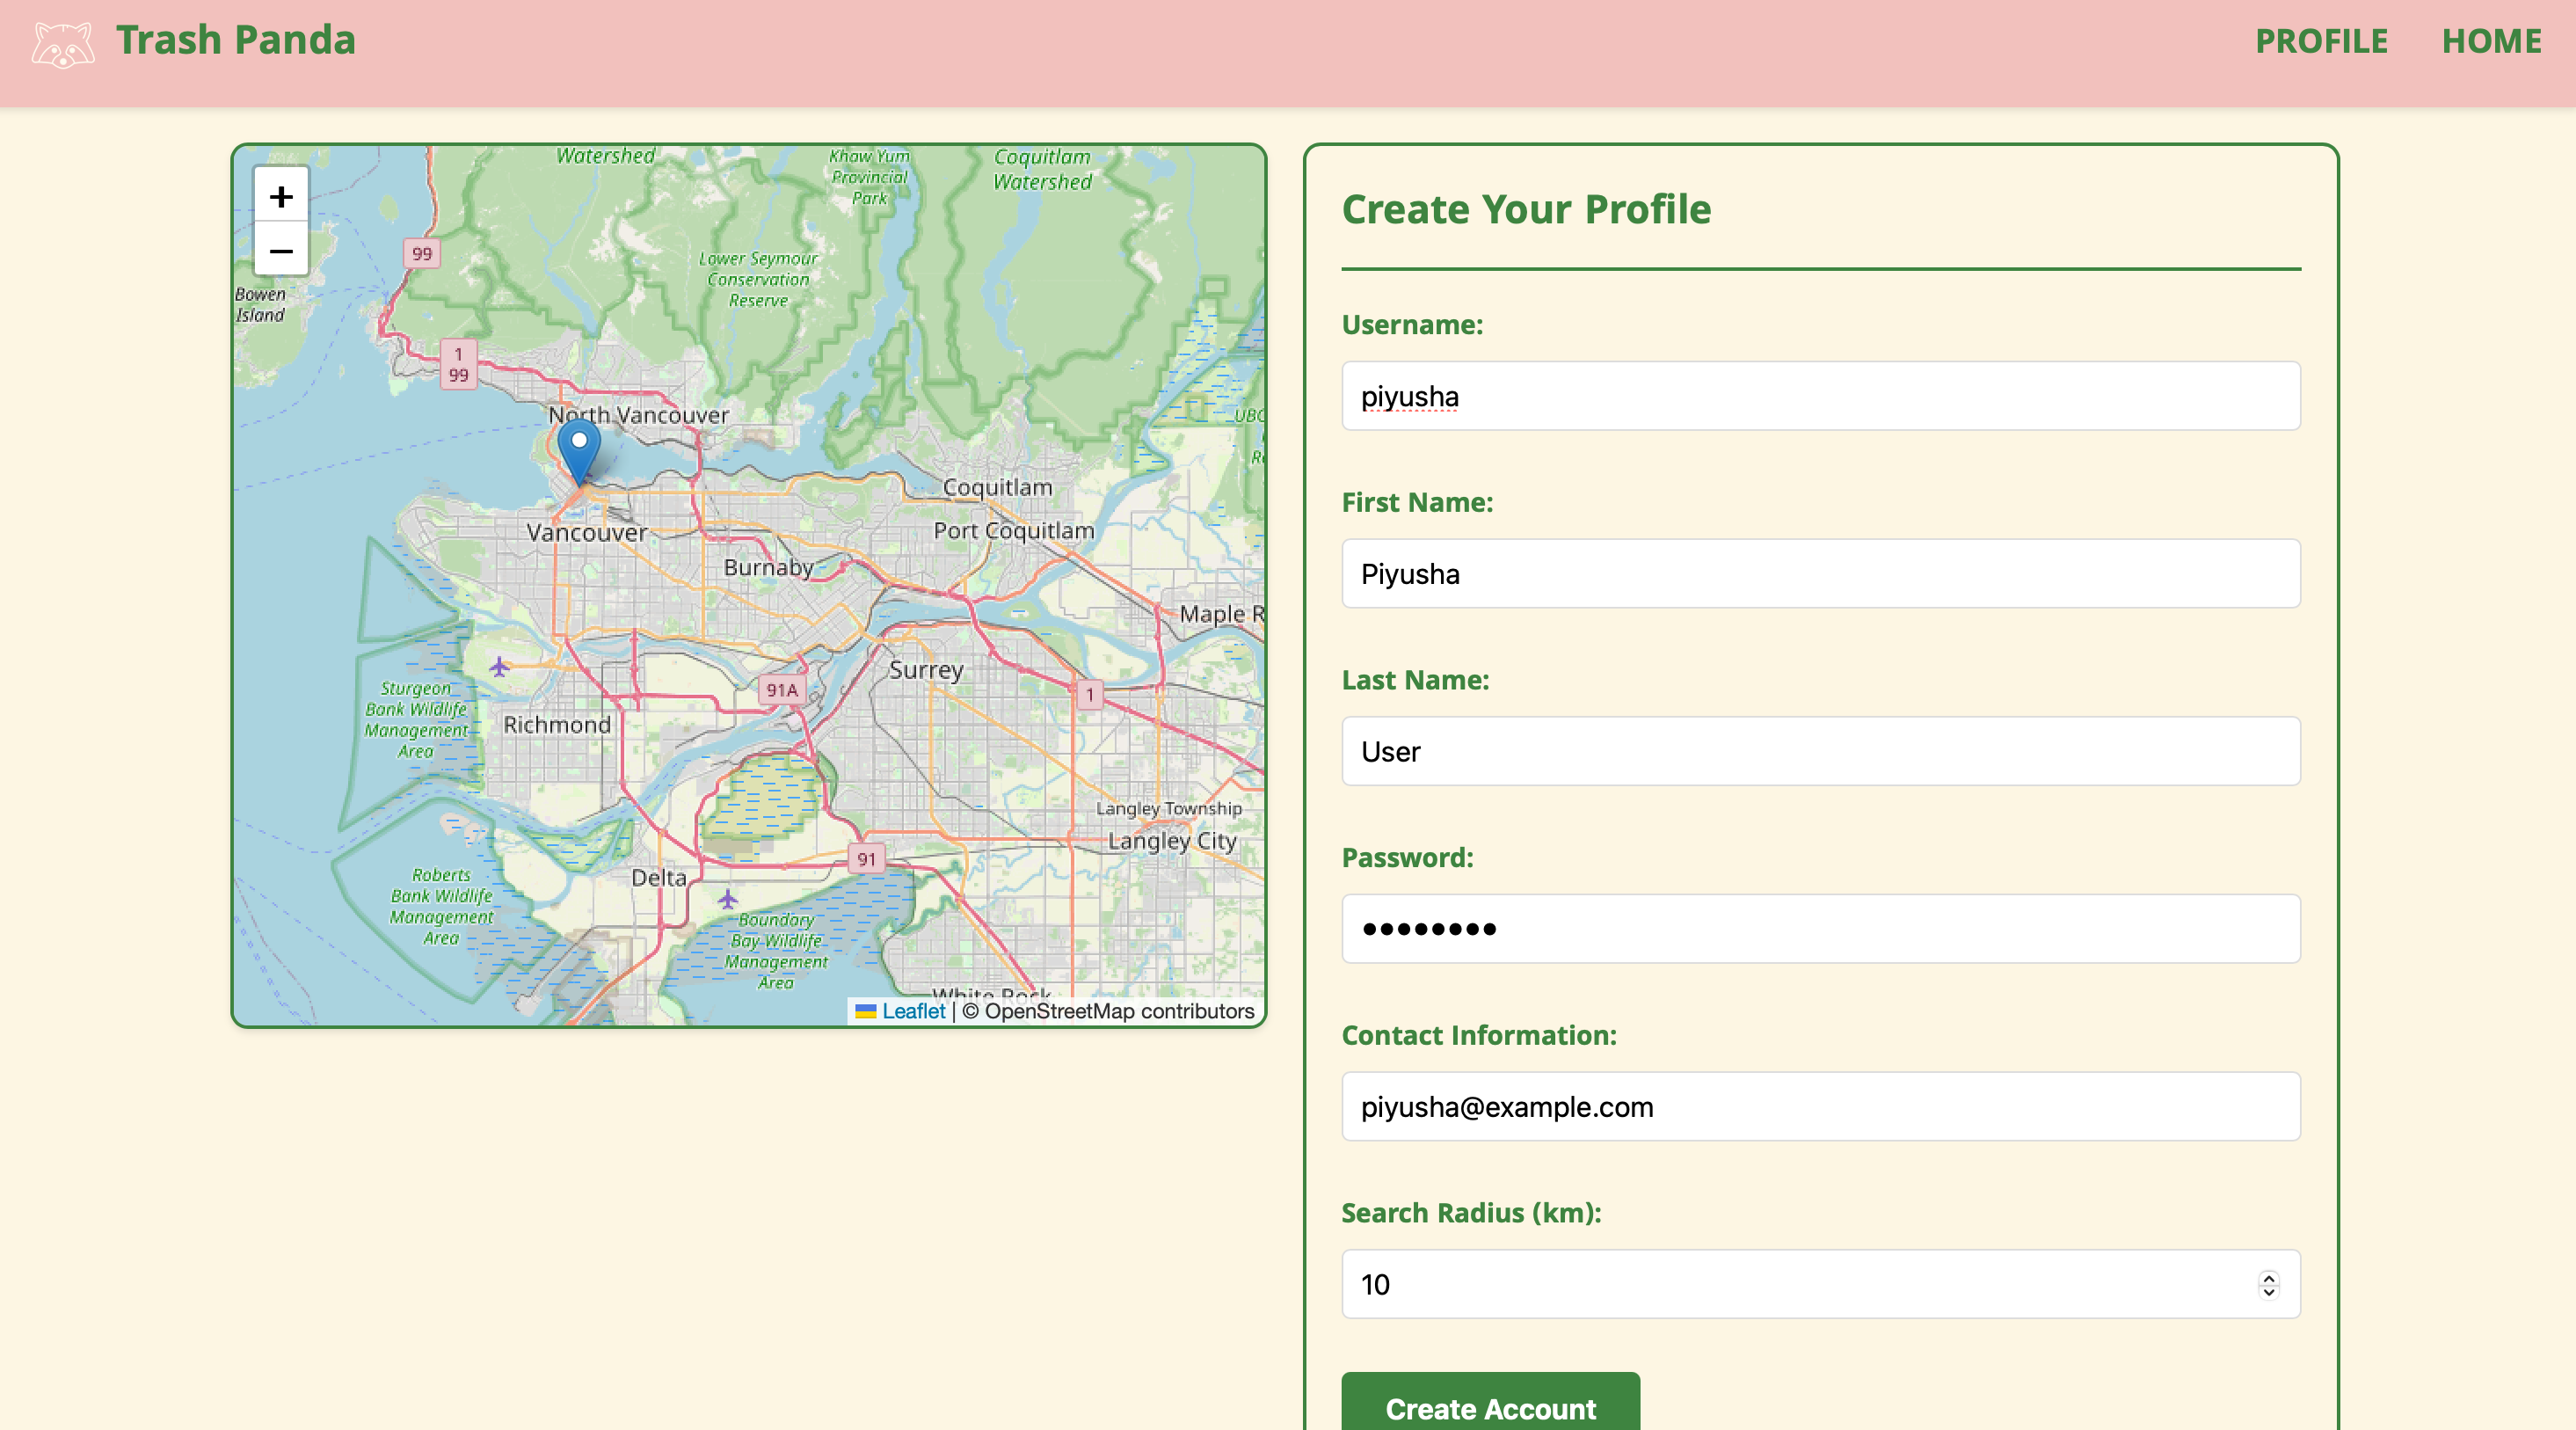Decrease Search Radius with the down arrow

pos(2268,1292)
